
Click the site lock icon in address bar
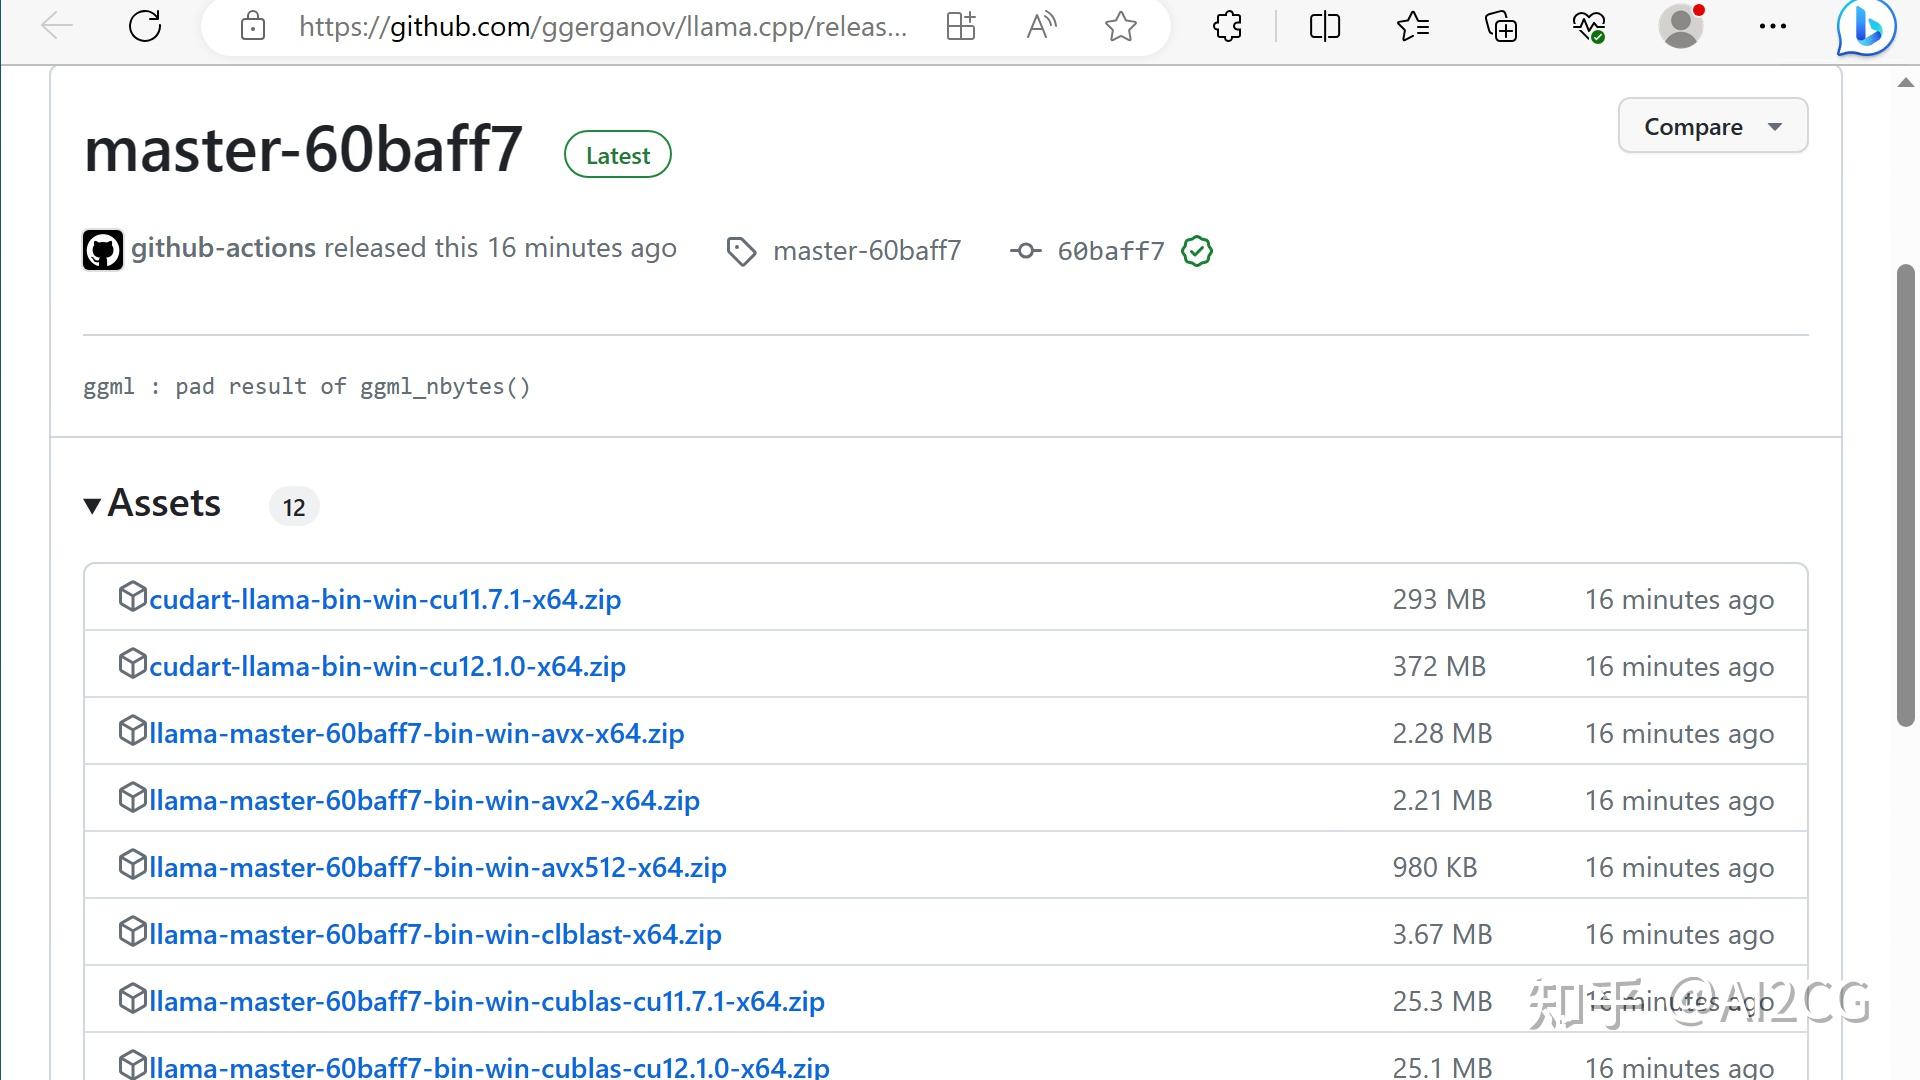pos(253,27)
